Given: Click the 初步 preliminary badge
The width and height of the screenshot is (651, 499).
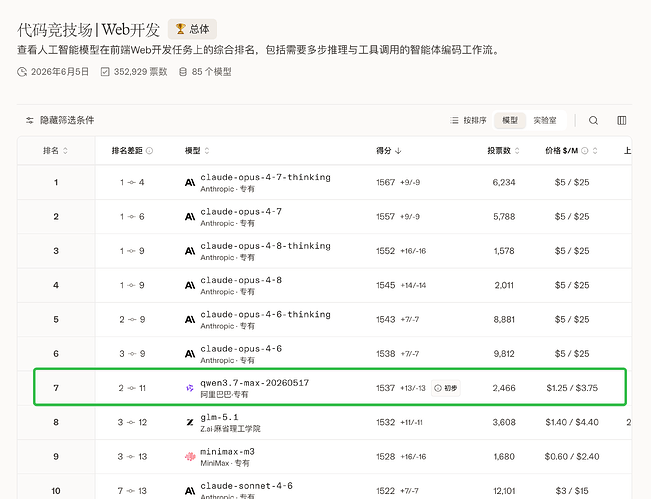Looking at the screenshot, I should pos(445,388).
